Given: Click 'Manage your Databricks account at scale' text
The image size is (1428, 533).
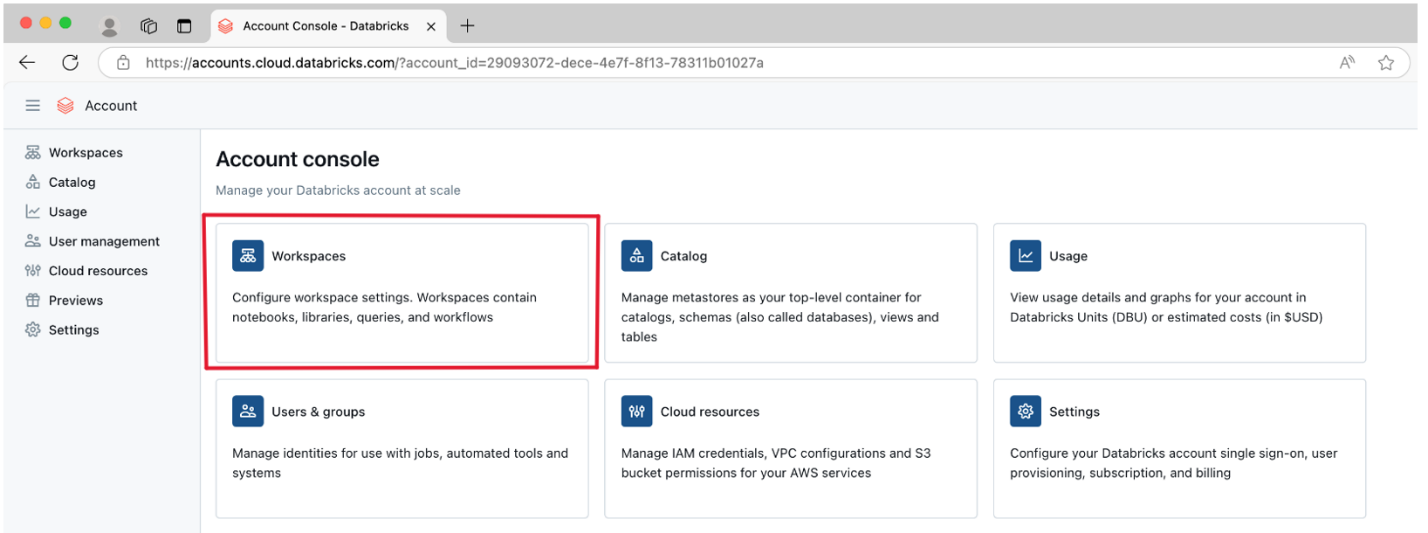Looking at the screenshot, I should click(338, 190).
